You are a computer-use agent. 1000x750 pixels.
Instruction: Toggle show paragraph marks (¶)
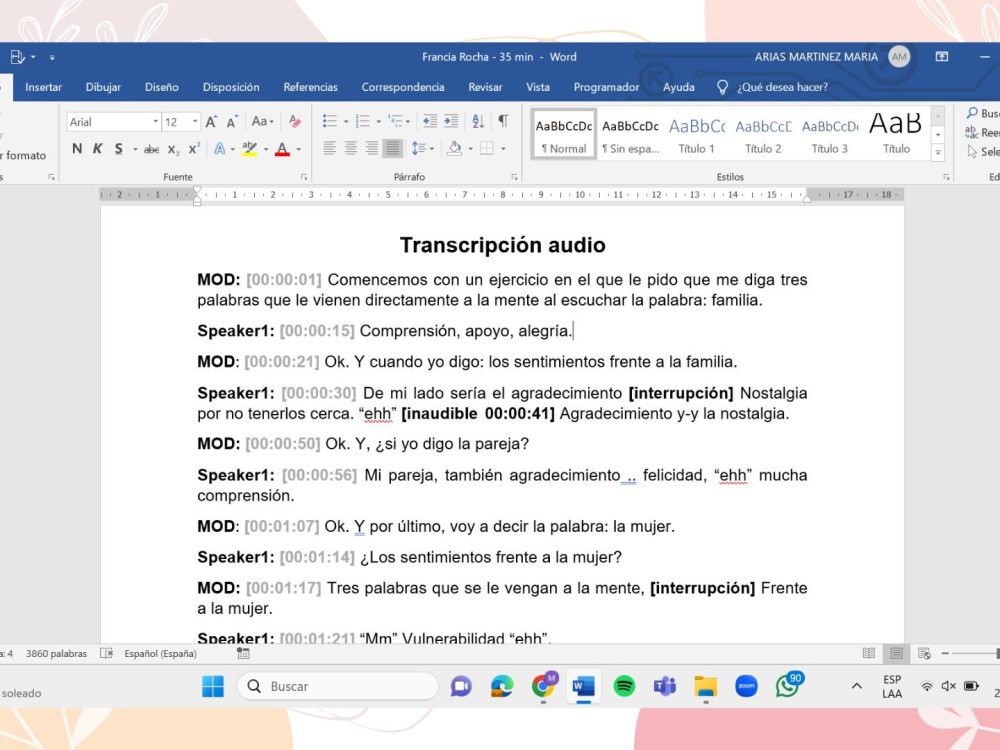point(503,121)
